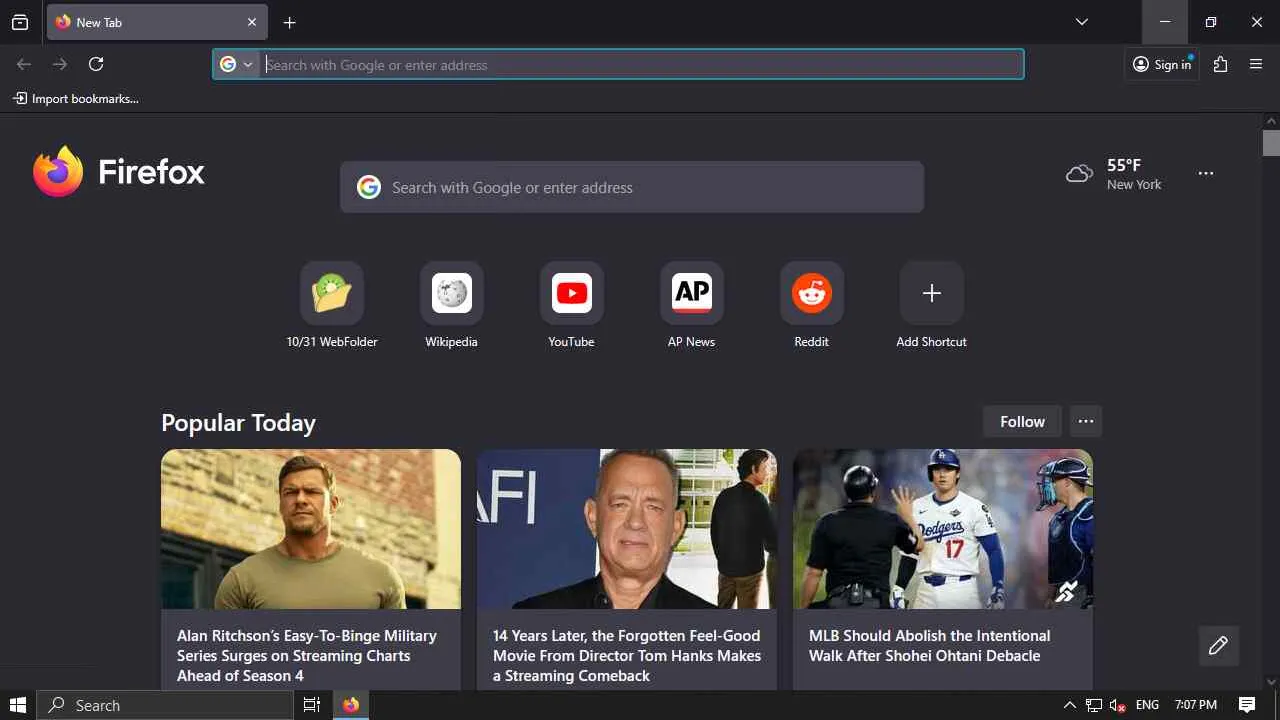This screenshot has width=1280, height=720.
Task: Focus the new tab page search box
Action: (x=632, y=187)
